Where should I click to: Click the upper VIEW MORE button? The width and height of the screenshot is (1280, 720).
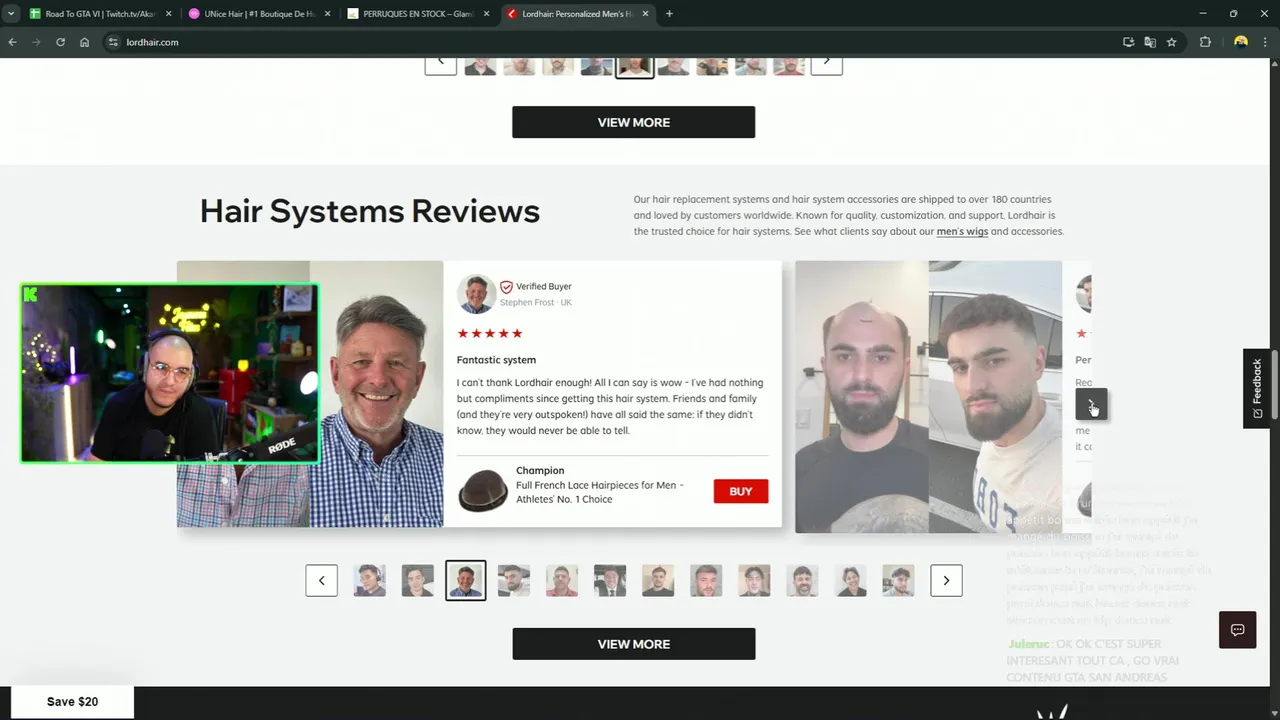(x=633, y=122)
